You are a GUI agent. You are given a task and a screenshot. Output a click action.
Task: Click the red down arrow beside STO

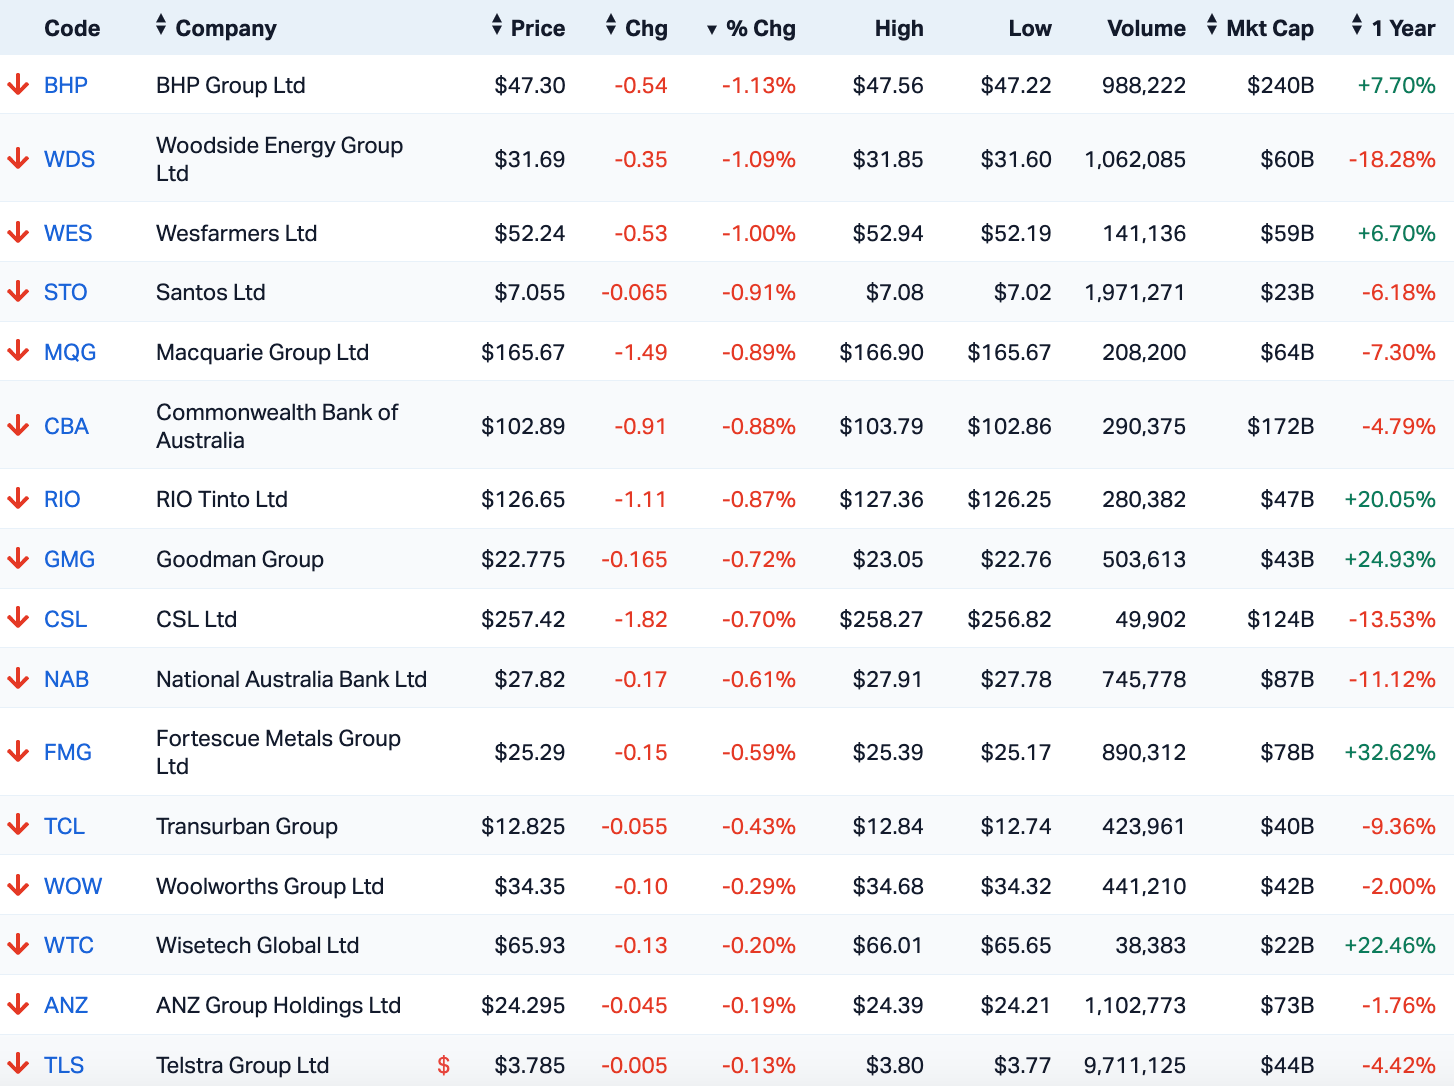click(18, 291)
